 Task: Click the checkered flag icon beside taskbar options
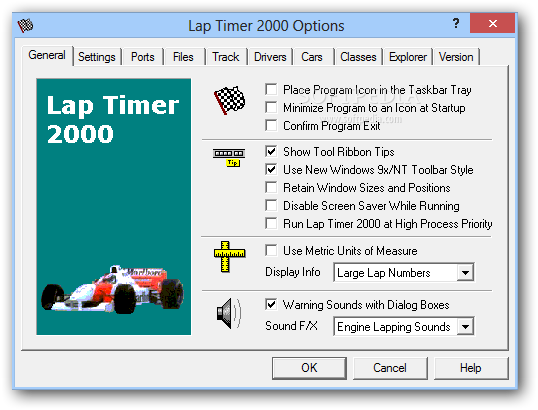coord(230,100)
